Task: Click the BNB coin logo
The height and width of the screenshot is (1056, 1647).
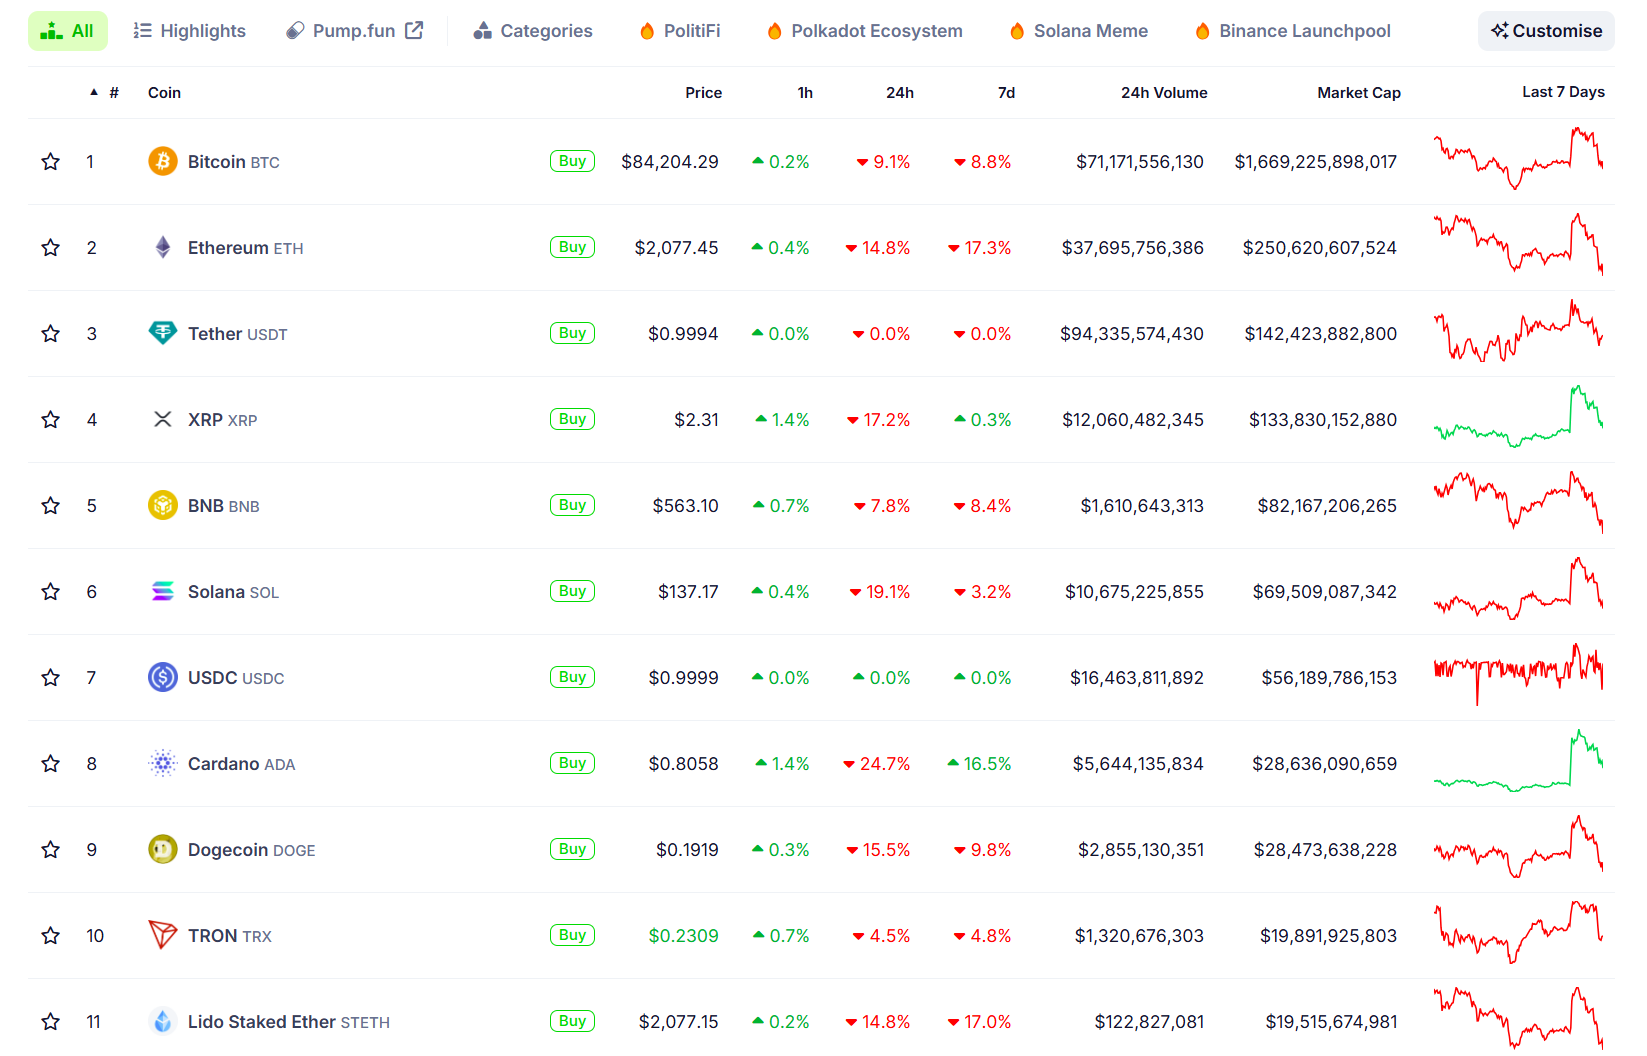Action: pos(163,505)
